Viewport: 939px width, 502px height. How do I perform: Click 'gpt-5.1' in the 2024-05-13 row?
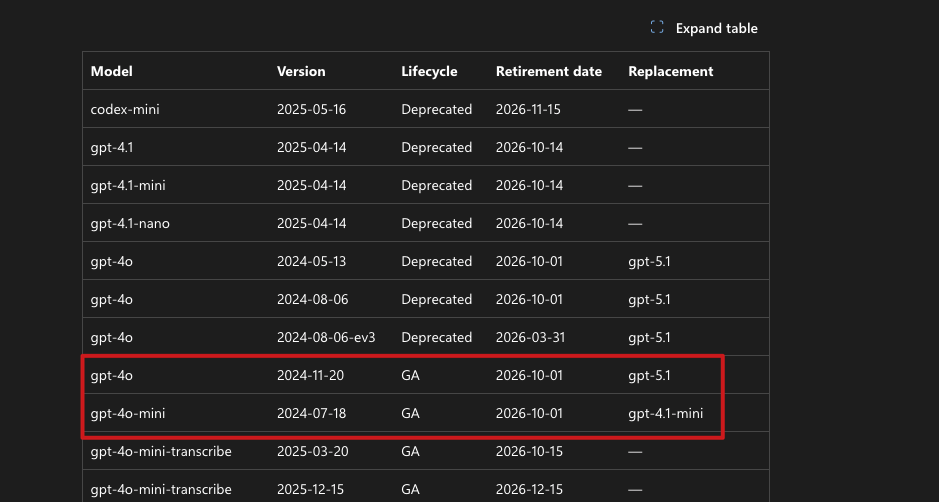pos(649,261)
